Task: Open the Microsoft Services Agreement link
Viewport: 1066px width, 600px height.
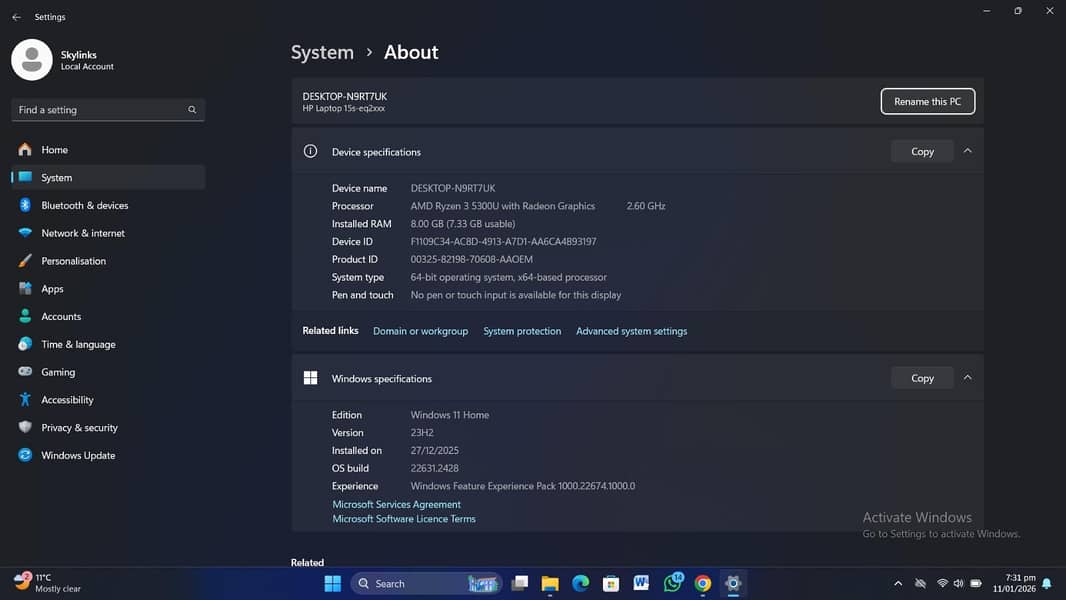Action: tap(396, 505)
